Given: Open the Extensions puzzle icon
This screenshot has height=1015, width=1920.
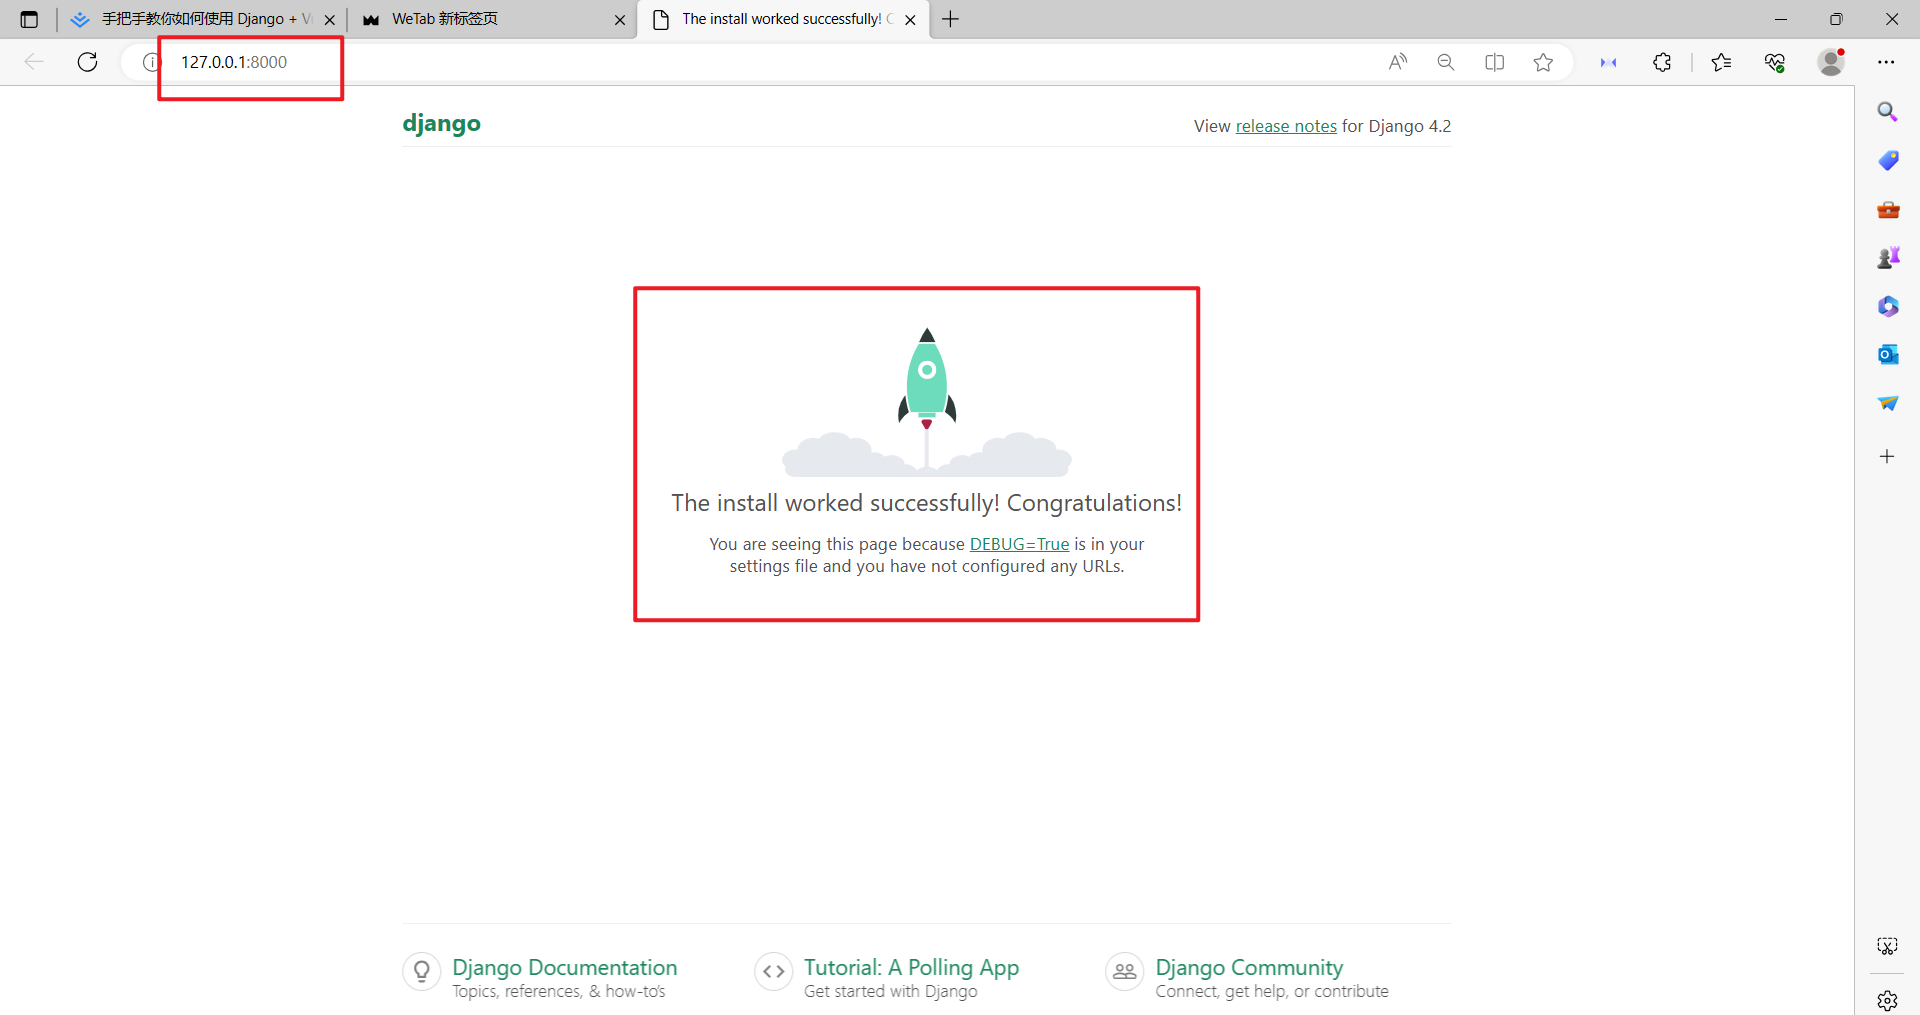Looking at the screenshot, I should 1662,62.
